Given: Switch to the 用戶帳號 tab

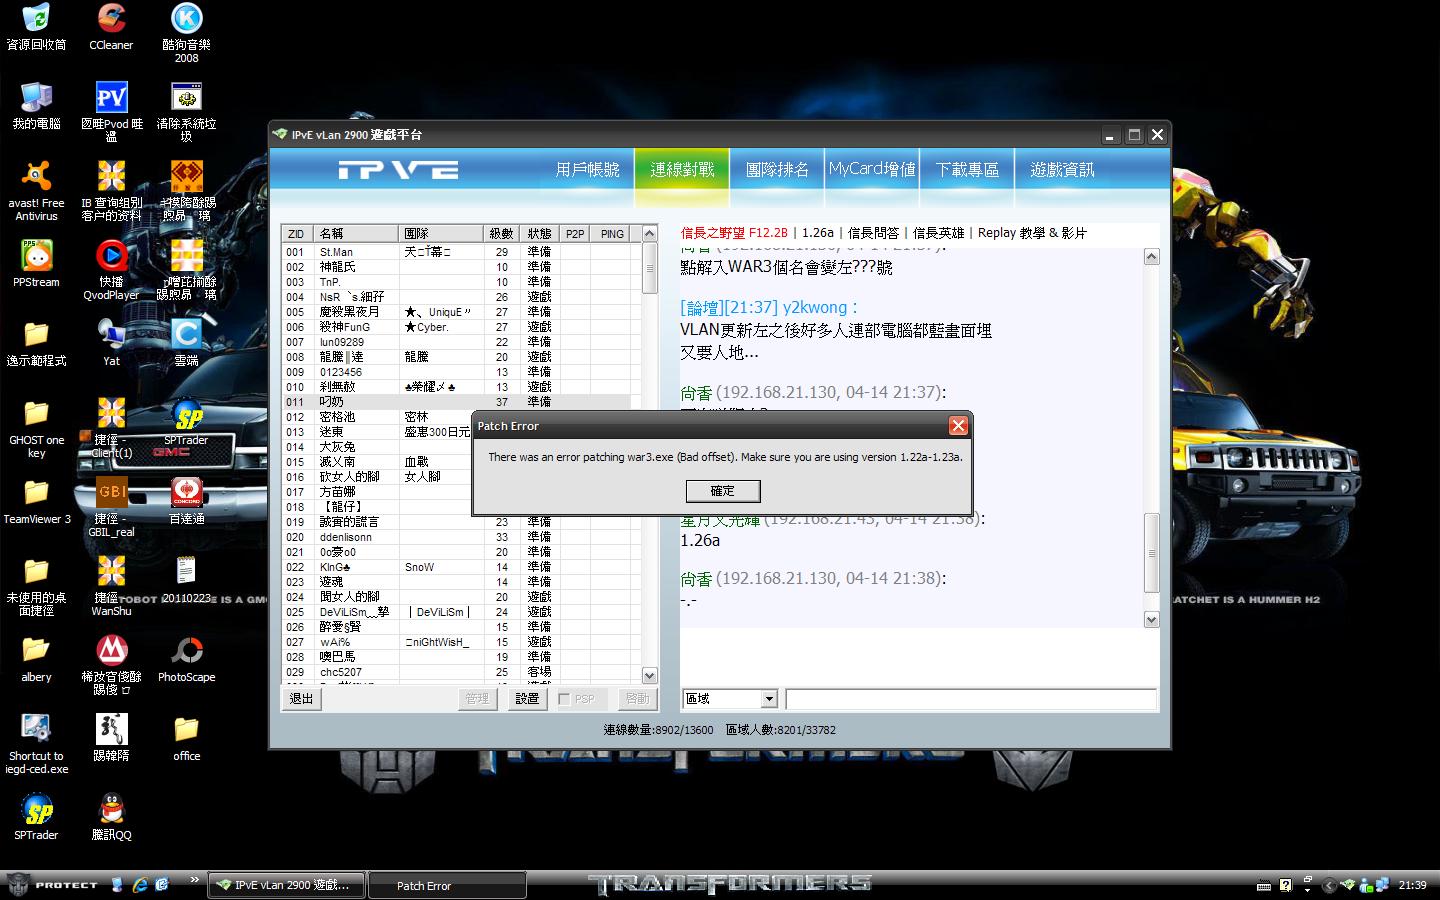Looking at the screenshot, I should [x=587, y=170].
